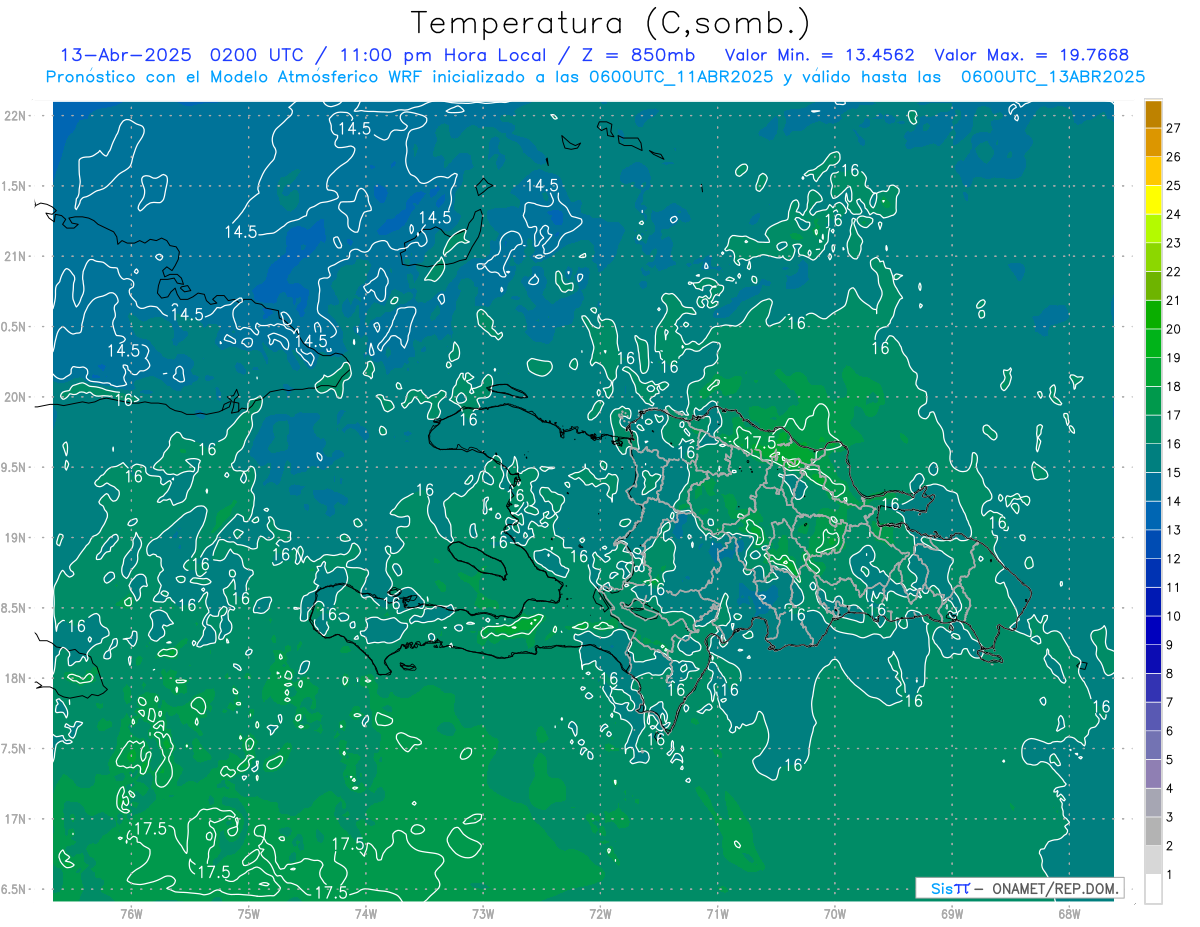The width and height of the screenshot is (1200, 927).
Task: Click the color scale value "7"
Action: tap(1171, 703)
